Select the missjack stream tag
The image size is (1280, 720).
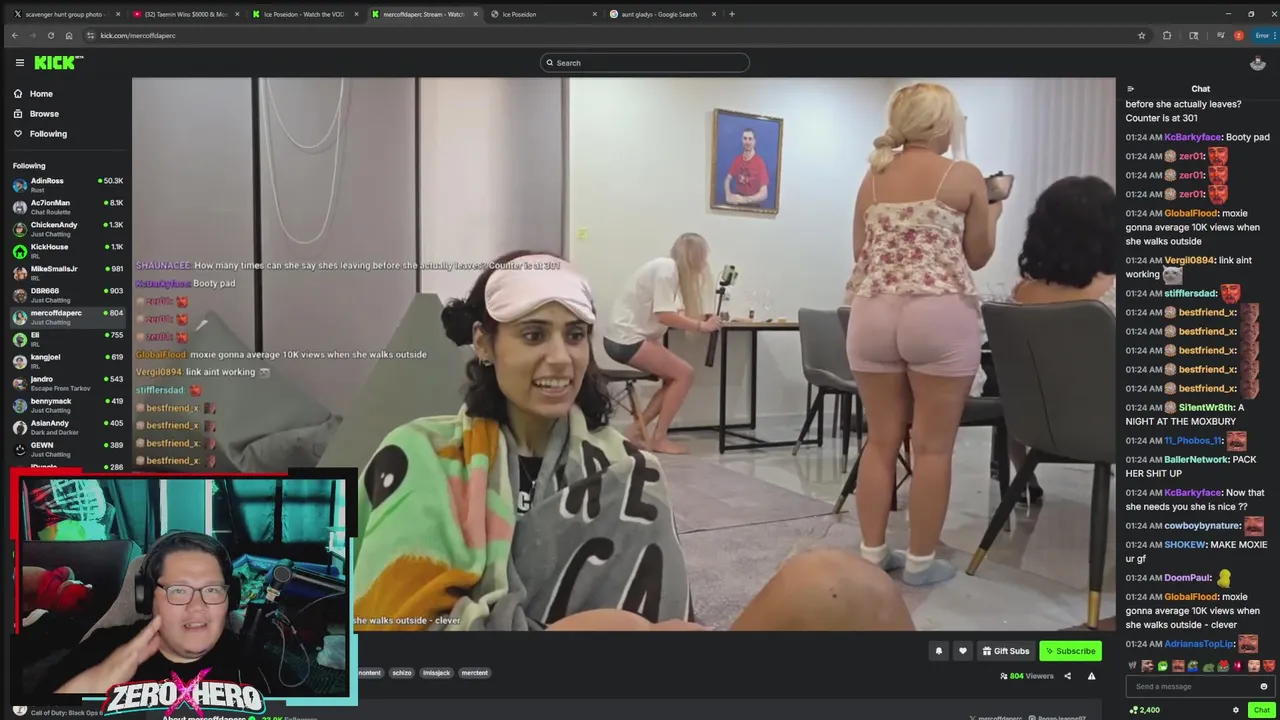click(x=436, y=673)
